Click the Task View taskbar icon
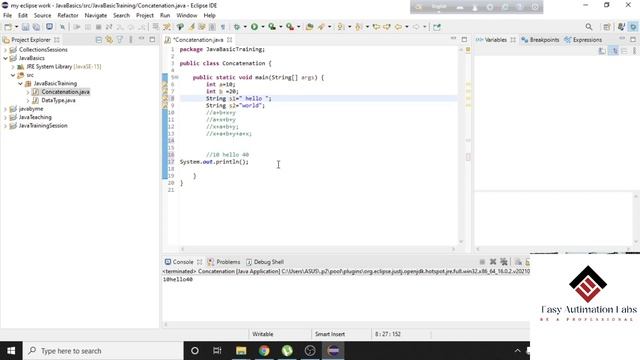Viewport: 640px width, 360px height. coord(217,351)
